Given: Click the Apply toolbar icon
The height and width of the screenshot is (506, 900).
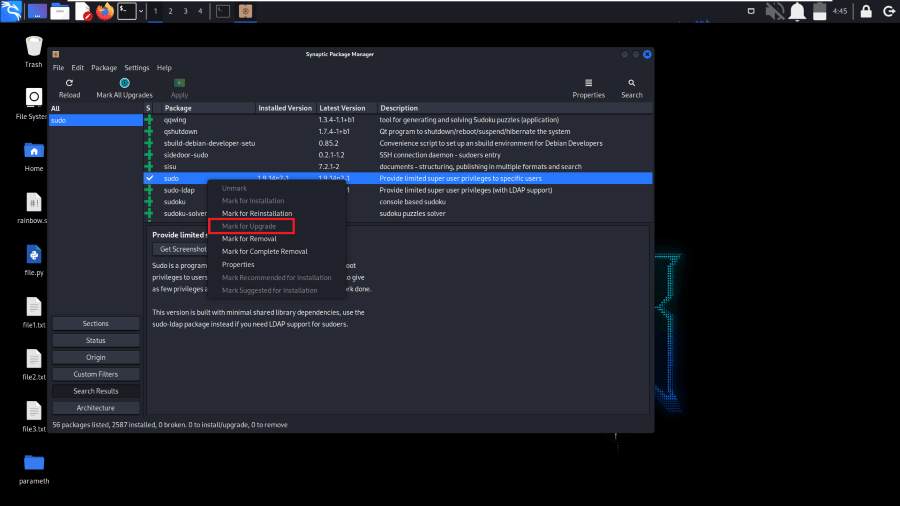Looking at the screenshot, I should pos(180,83).
